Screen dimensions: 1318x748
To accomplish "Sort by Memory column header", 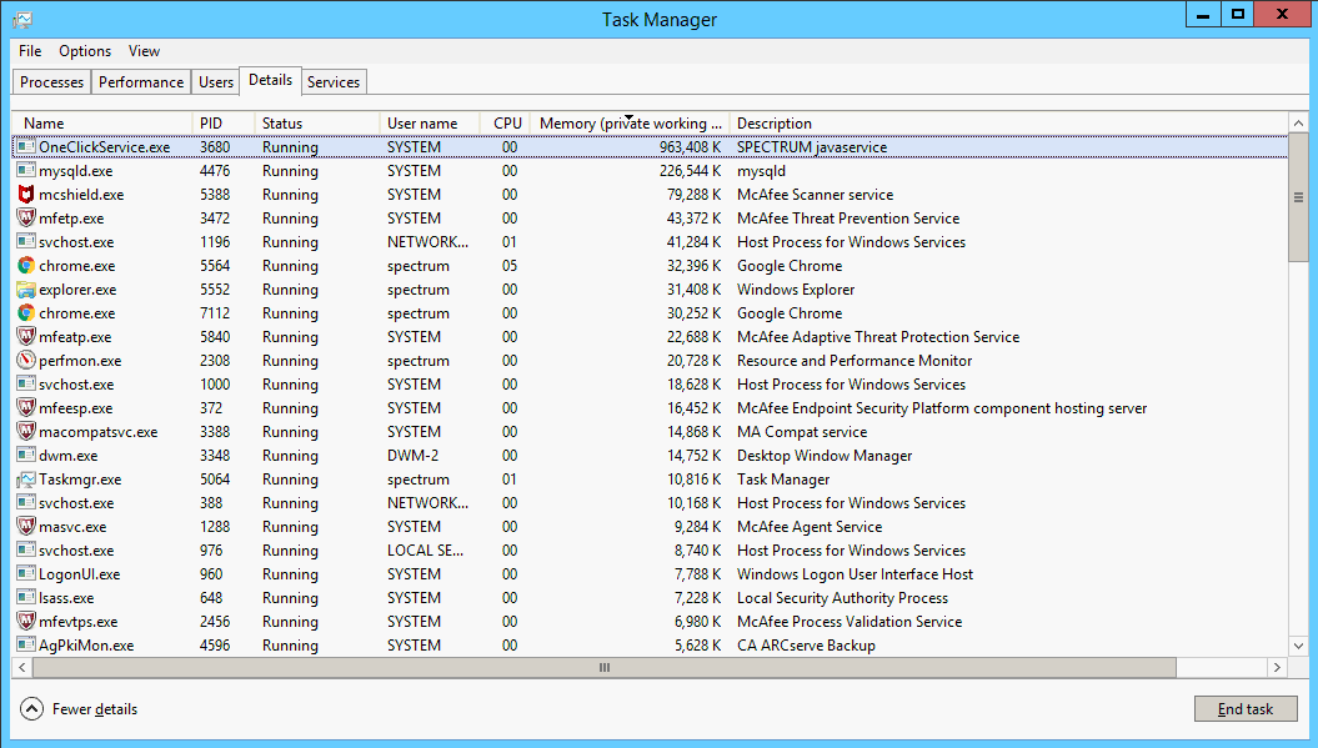I will tap(630, 123).
